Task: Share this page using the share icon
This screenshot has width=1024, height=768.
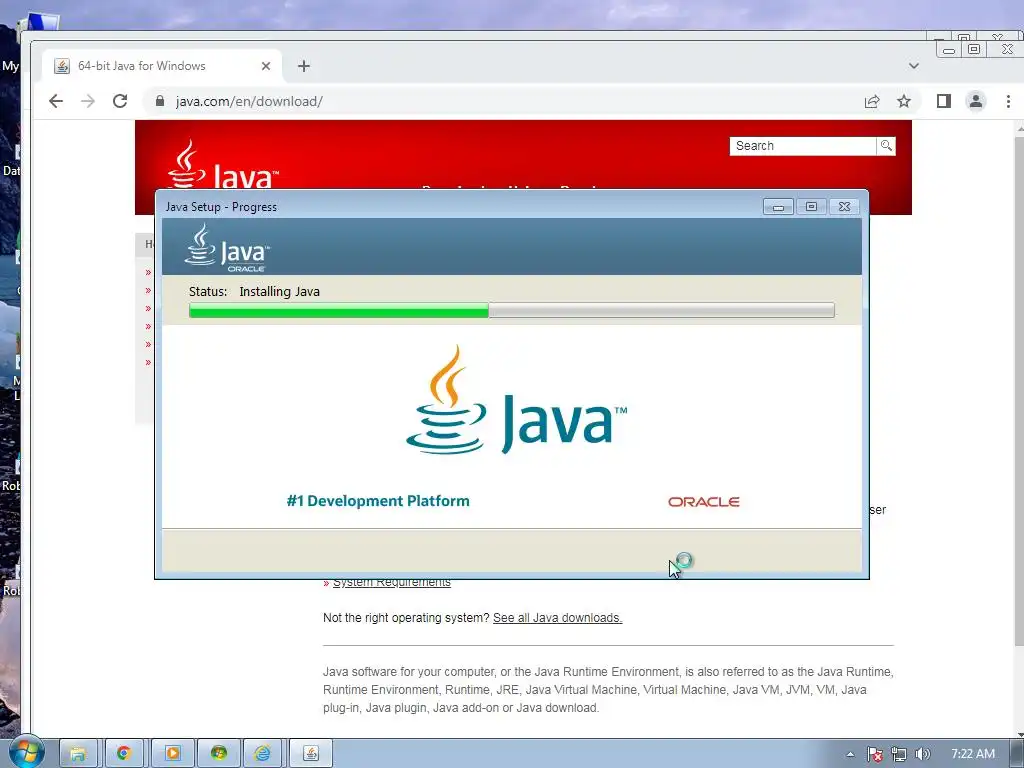Action: (872, 101)
